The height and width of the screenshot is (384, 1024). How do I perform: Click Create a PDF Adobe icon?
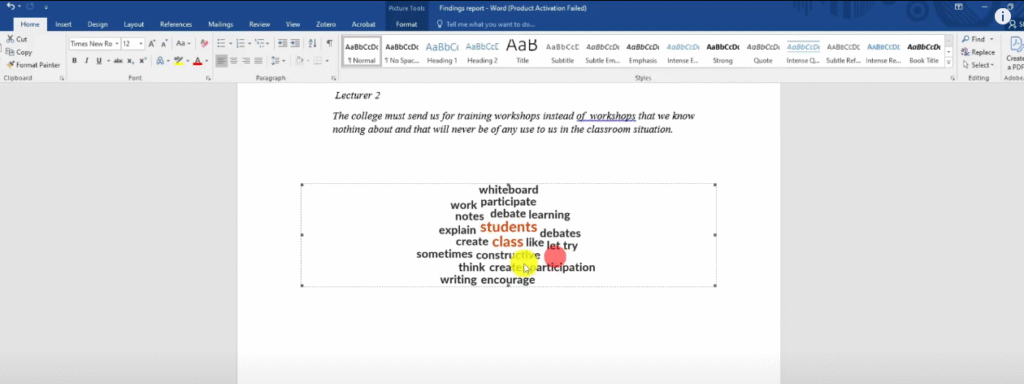click(1016, 54)
